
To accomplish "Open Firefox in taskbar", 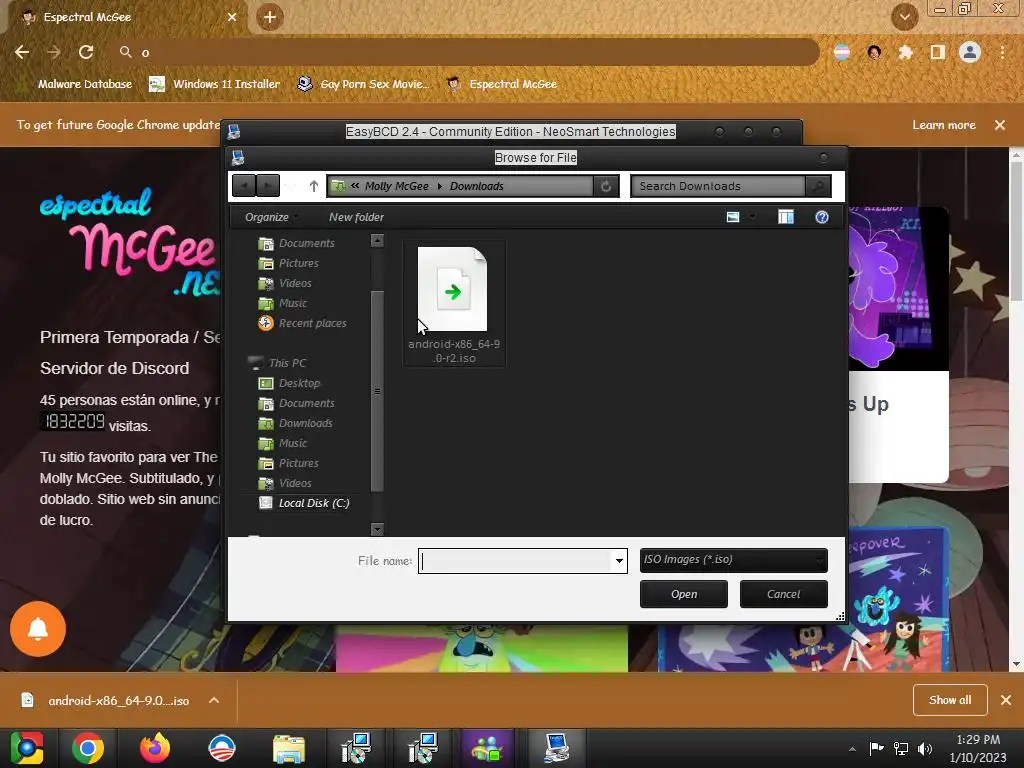I will tap(155, 748).
